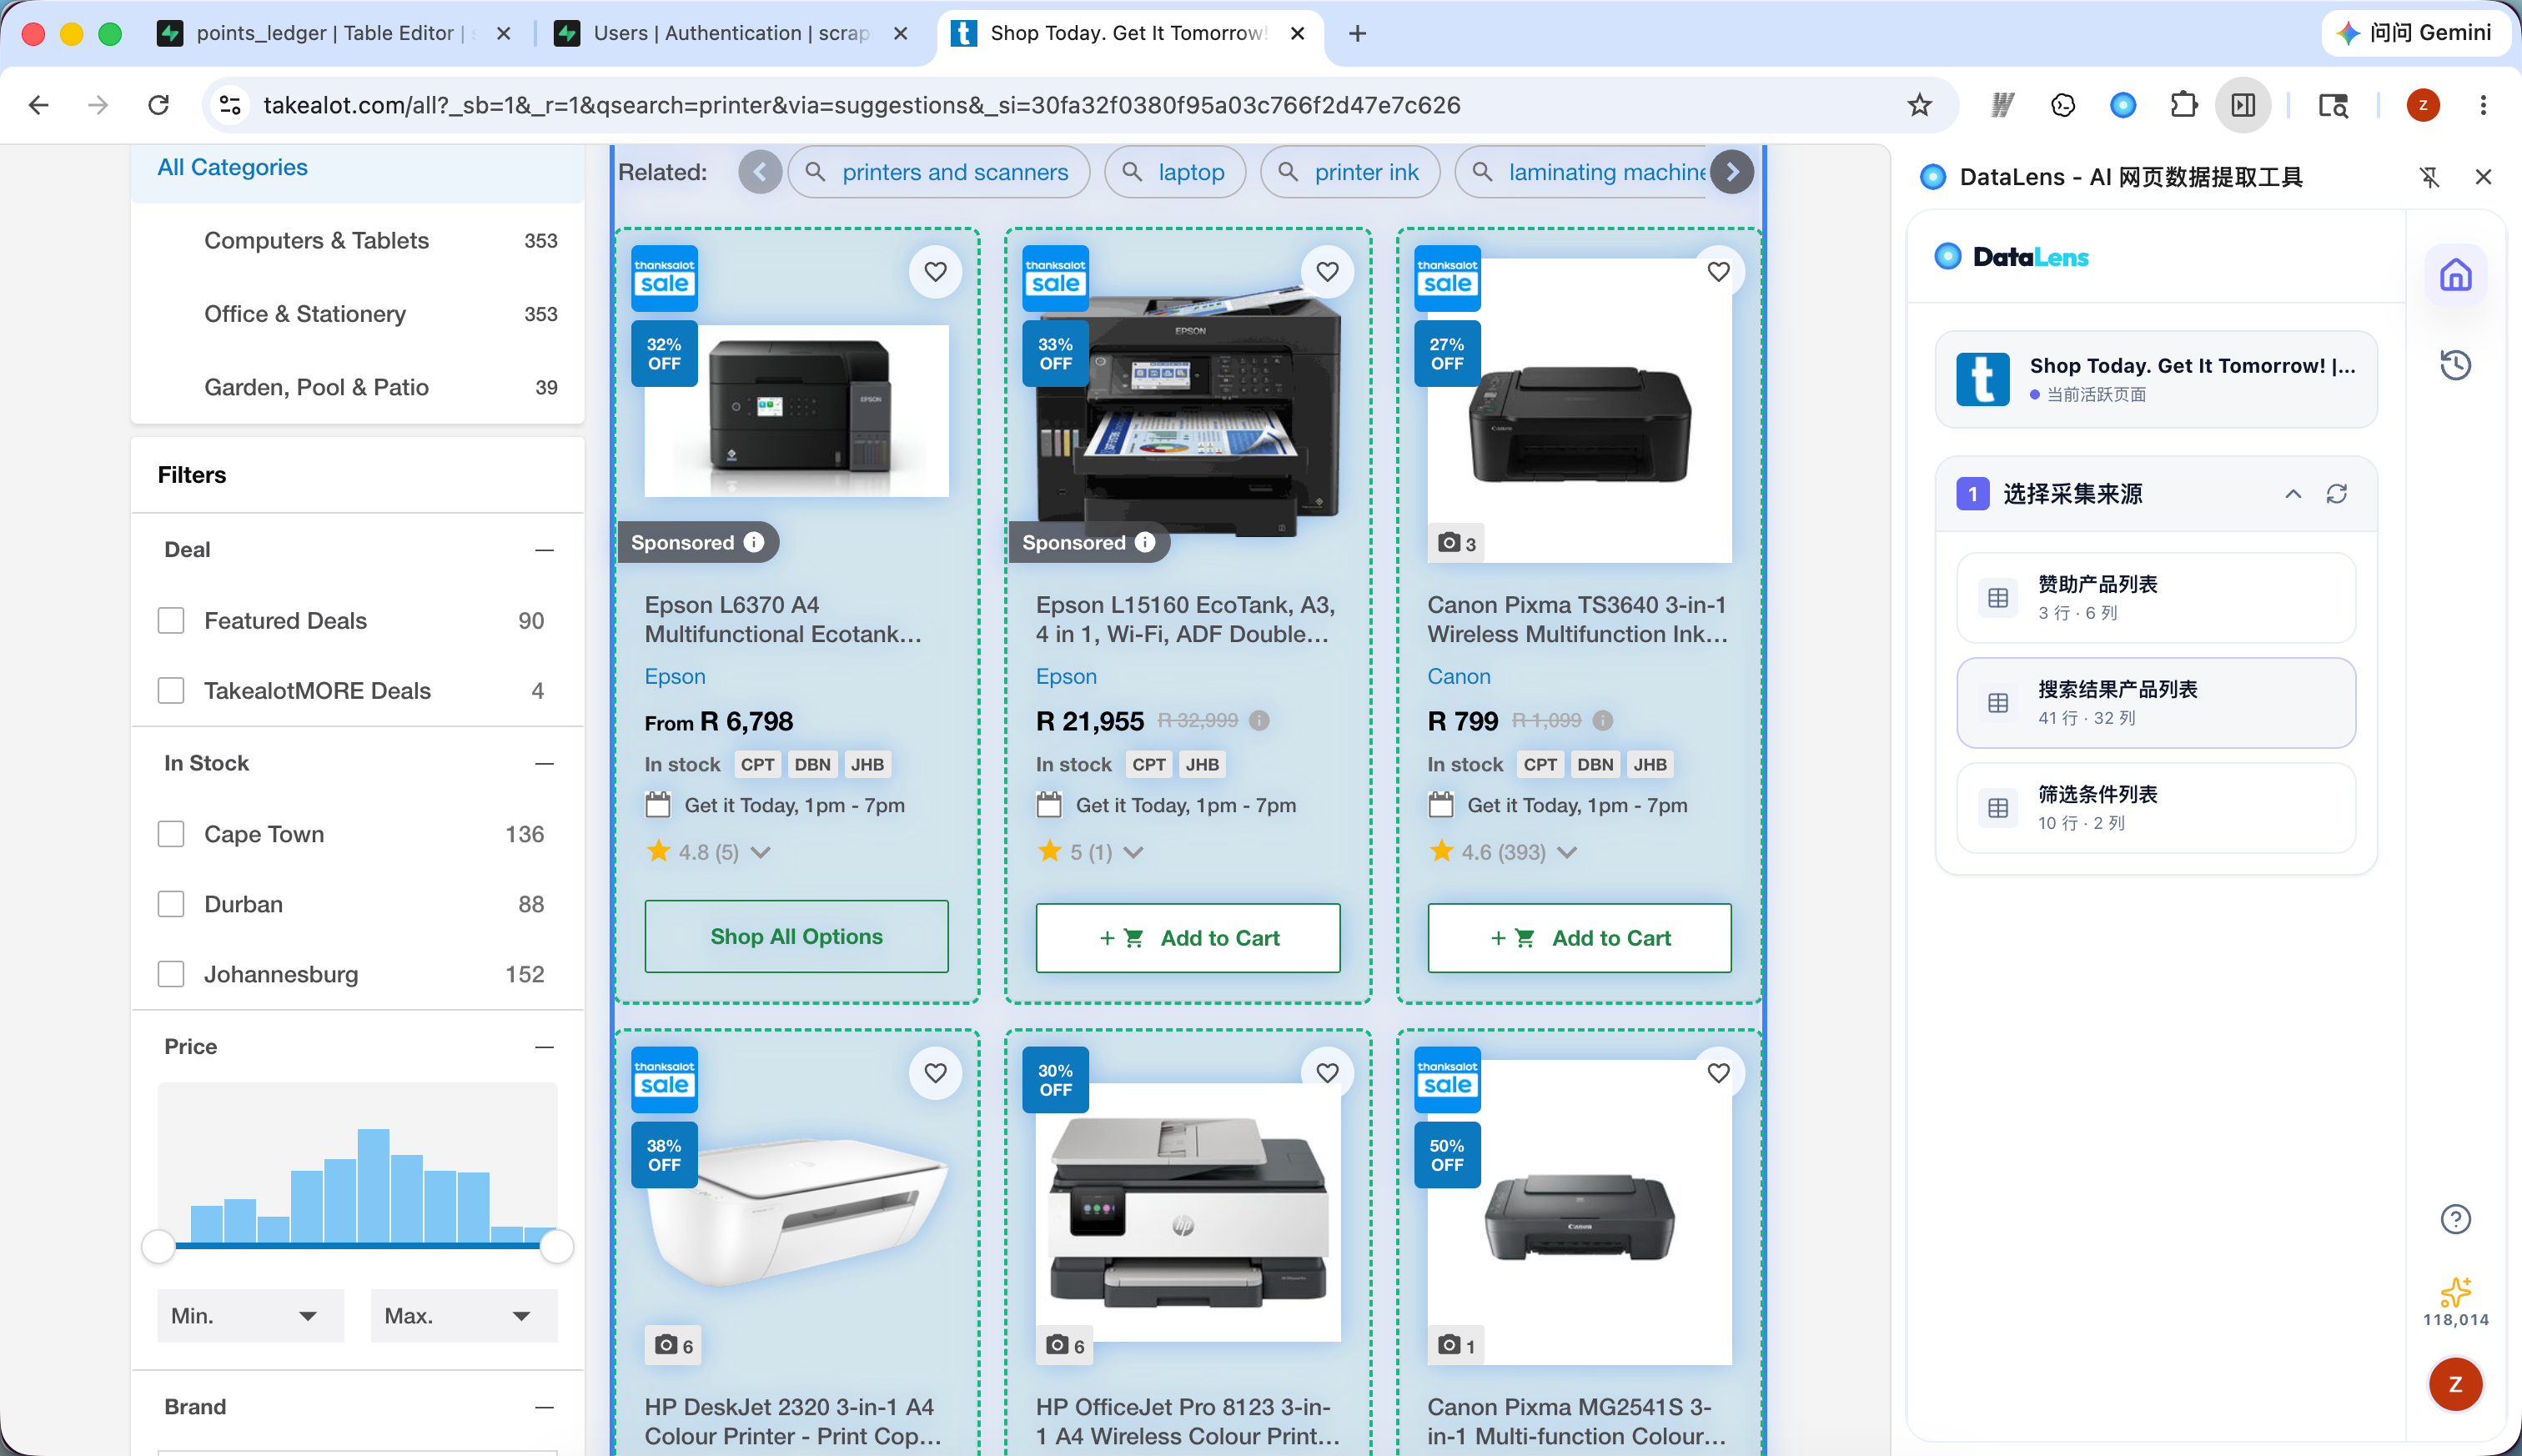Viewport: 2522px width, 1456px height.
Task: Open the Min. price dropdown
Action: [250, 1316]
